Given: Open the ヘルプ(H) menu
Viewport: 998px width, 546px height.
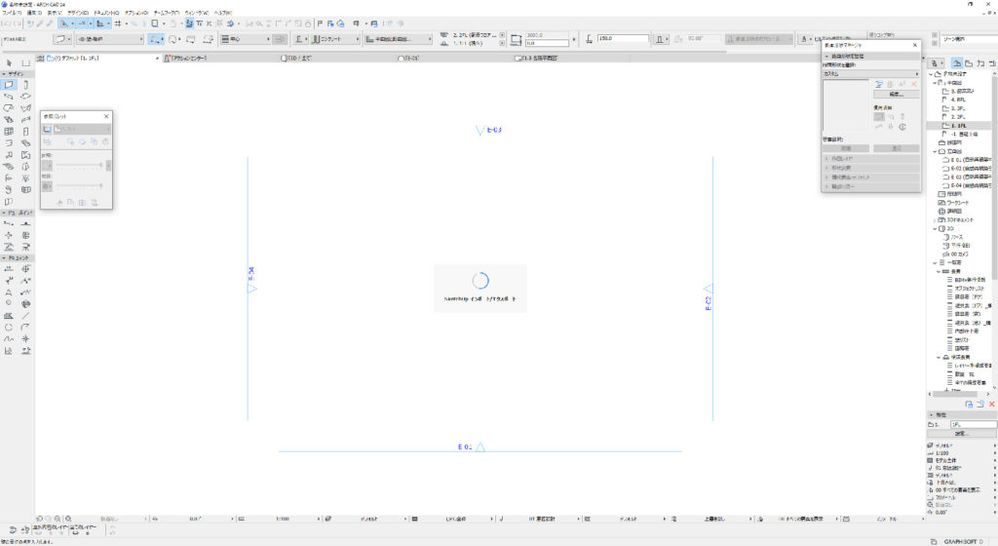Looking at the screenshot, I should [x=223, y=13].
